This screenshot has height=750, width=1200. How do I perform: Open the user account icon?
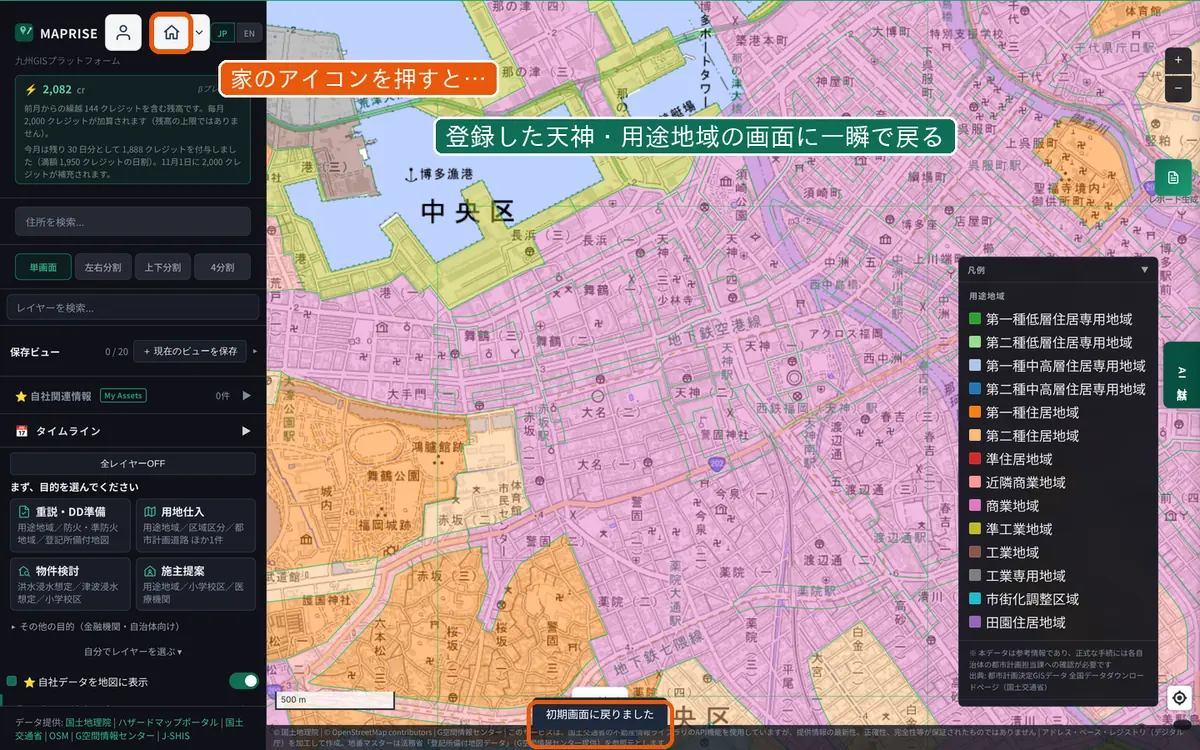123,32
